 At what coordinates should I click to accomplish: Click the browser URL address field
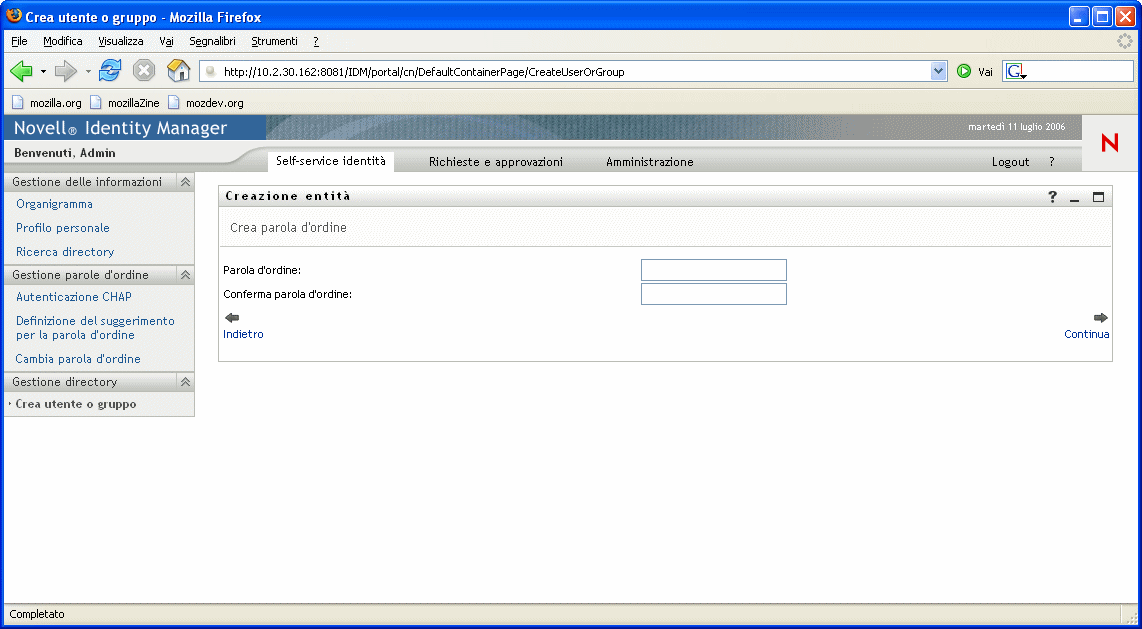click(x=564, y=71)
